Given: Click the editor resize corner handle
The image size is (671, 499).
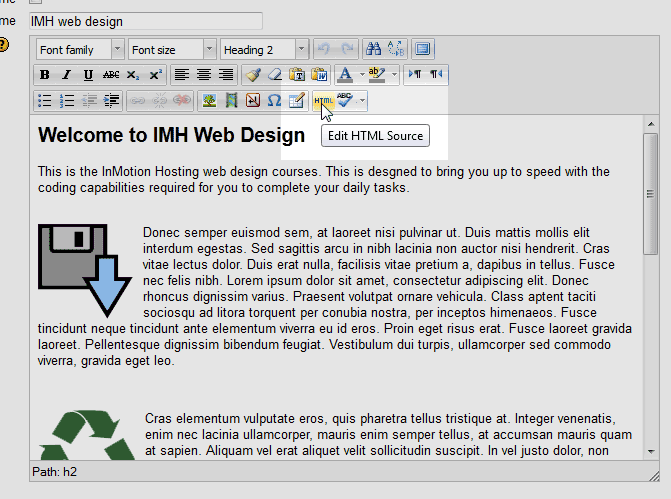Looking at the screenshot, I should pyautogui.click(x=653, y=476).
